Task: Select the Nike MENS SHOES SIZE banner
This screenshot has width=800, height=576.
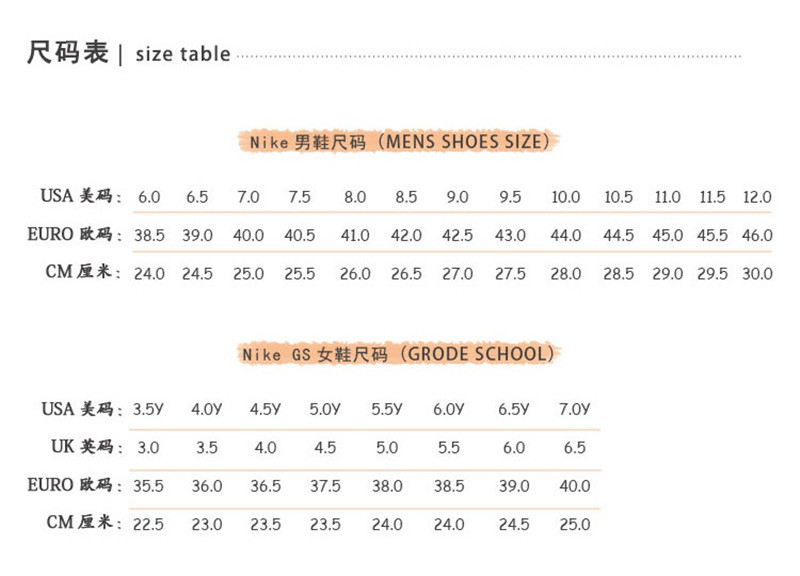Action: tap(399, 141)
